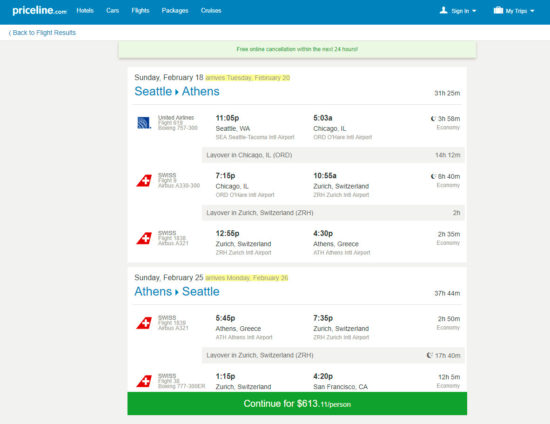The height and width of the screenshot is (424, 550).
Task: Click the SWISS logo for the Zurich–San Francisco flight
Action: pyautogui.click(x=144, y=381)
